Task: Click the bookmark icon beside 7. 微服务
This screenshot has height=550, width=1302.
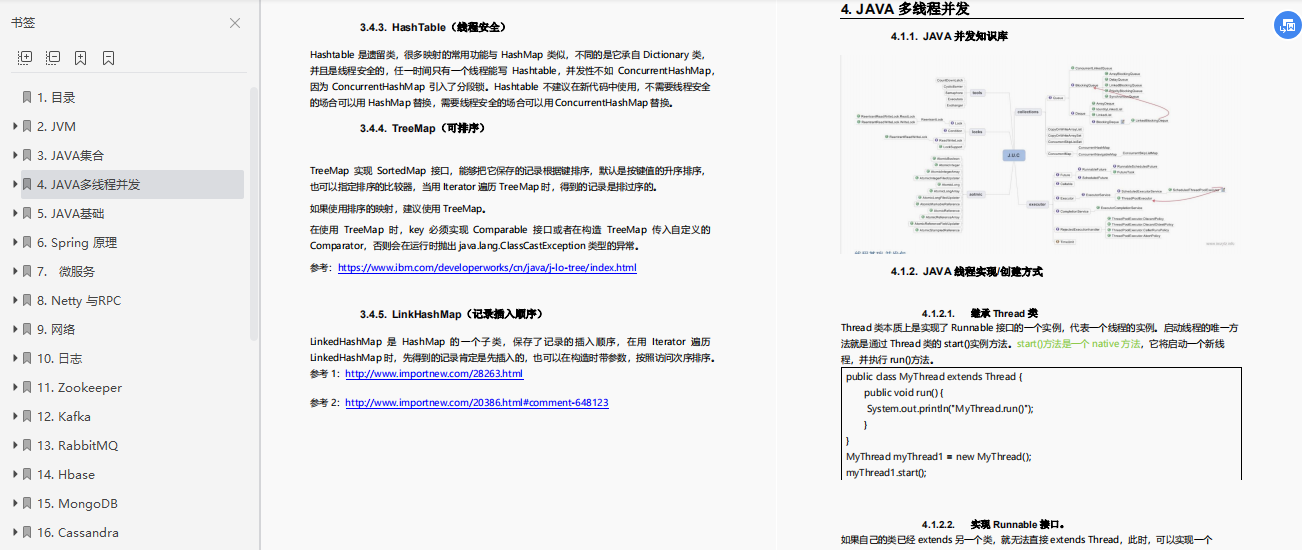Action: [x=27, y=271]
